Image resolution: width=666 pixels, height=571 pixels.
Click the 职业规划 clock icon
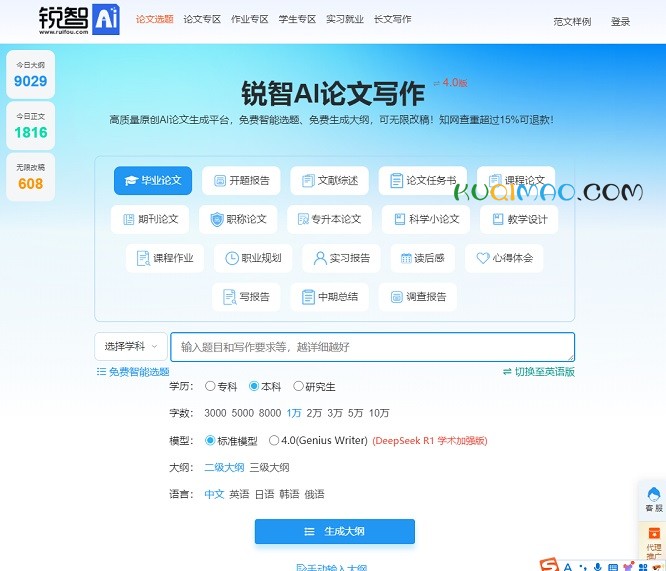(231, 258)
